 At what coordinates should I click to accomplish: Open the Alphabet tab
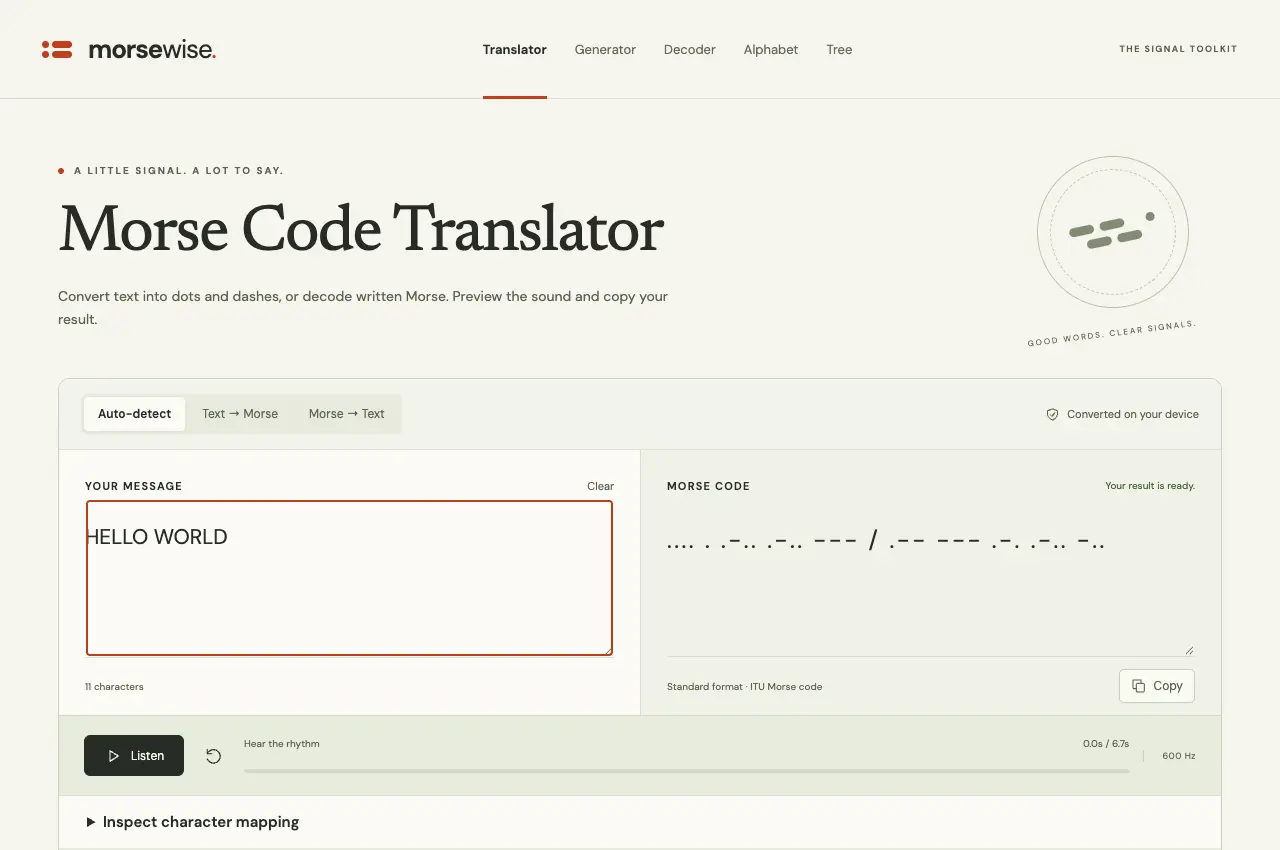tap(771, 49)
